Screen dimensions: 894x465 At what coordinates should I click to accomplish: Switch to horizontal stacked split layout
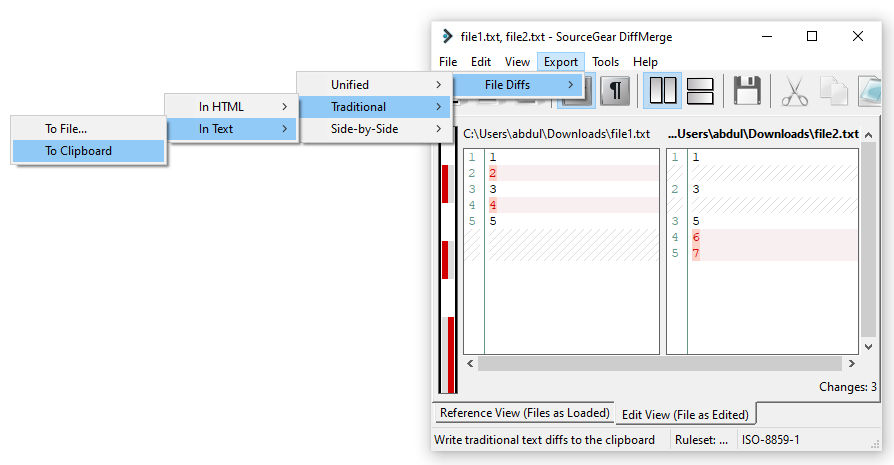700,91
